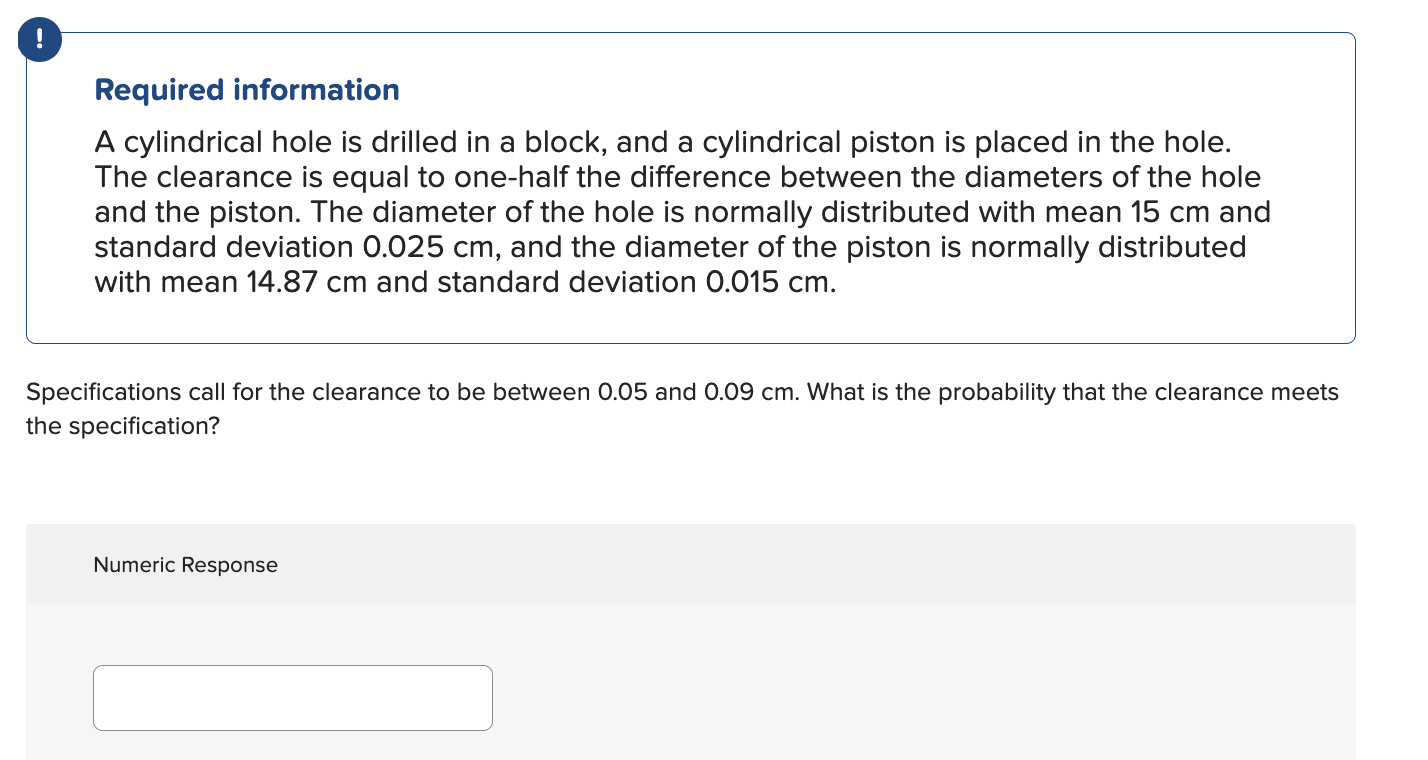Click the Required information heading
1428x760 pixels.
(246, 90)
